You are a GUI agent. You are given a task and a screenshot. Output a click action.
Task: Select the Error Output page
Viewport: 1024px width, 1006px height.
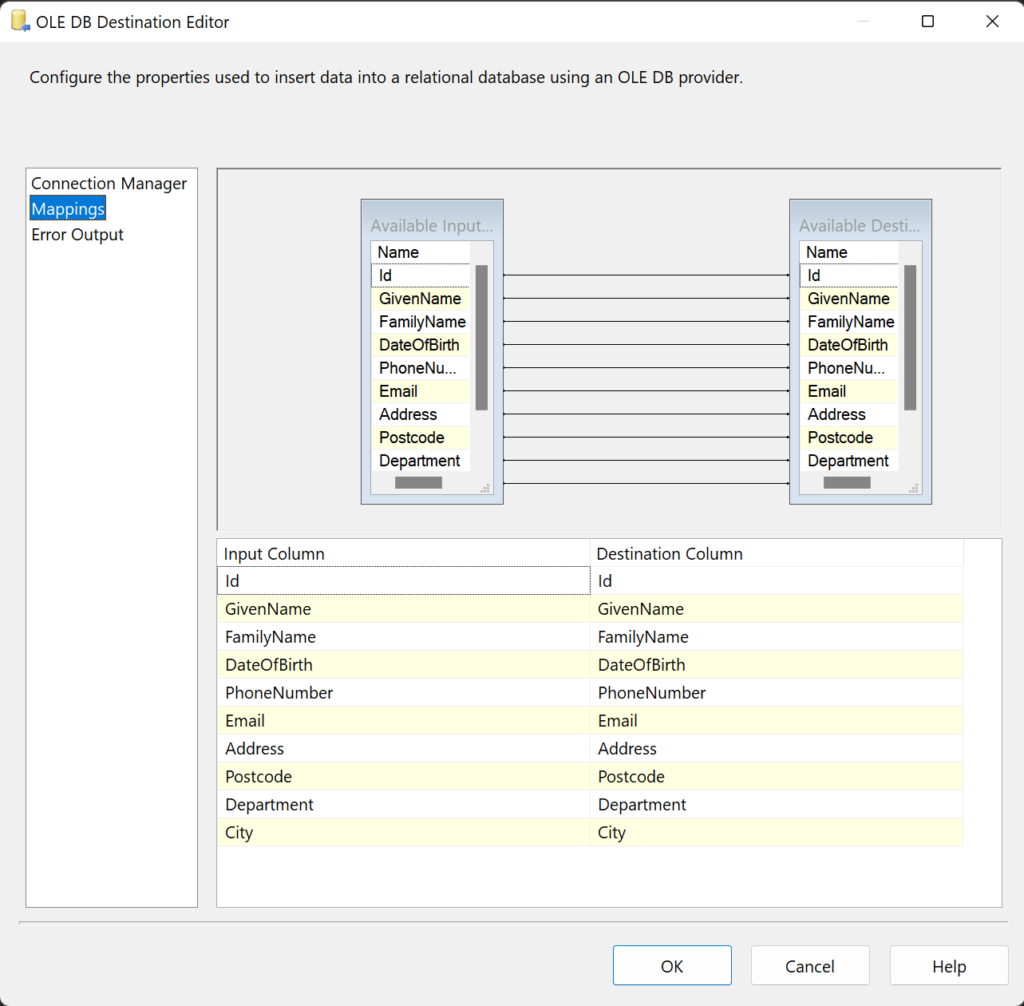[77, 234]
